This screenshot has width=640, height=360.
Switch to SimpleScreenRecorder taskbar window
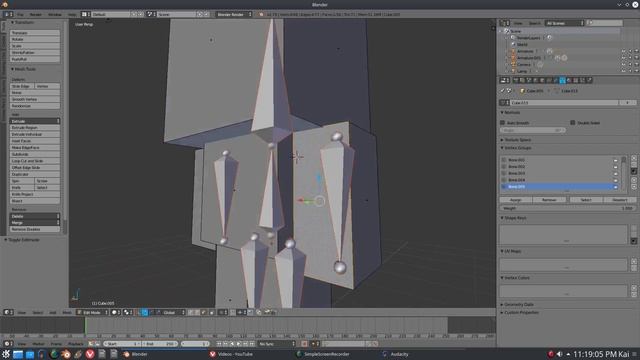pyautogui.click(x=322, y=354)
